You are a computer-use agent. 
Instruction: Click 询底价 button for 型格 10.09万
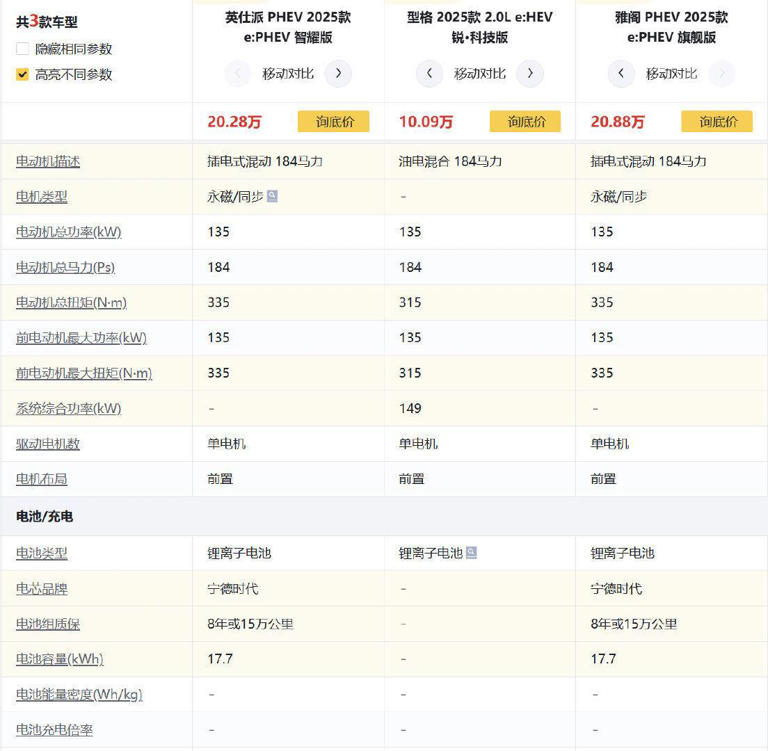tap(525, 121)
